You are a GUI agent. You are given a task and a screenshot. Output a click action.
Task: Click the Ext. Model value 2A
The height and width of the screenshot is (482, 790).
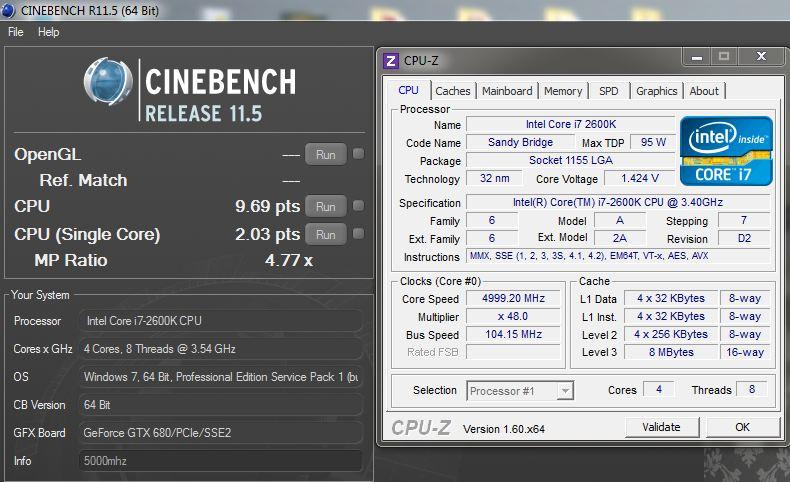(x=620, y=238)
